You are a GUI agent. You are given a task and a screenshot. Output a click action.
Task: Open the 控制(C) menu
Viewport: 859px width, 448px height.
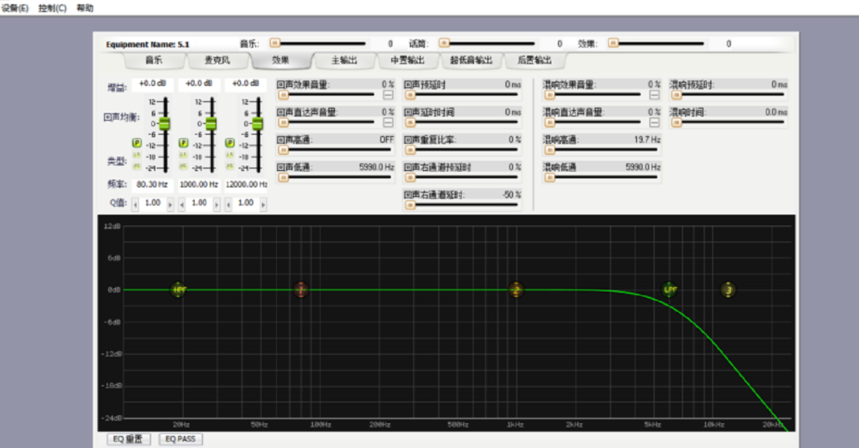(x=53, y=8)
